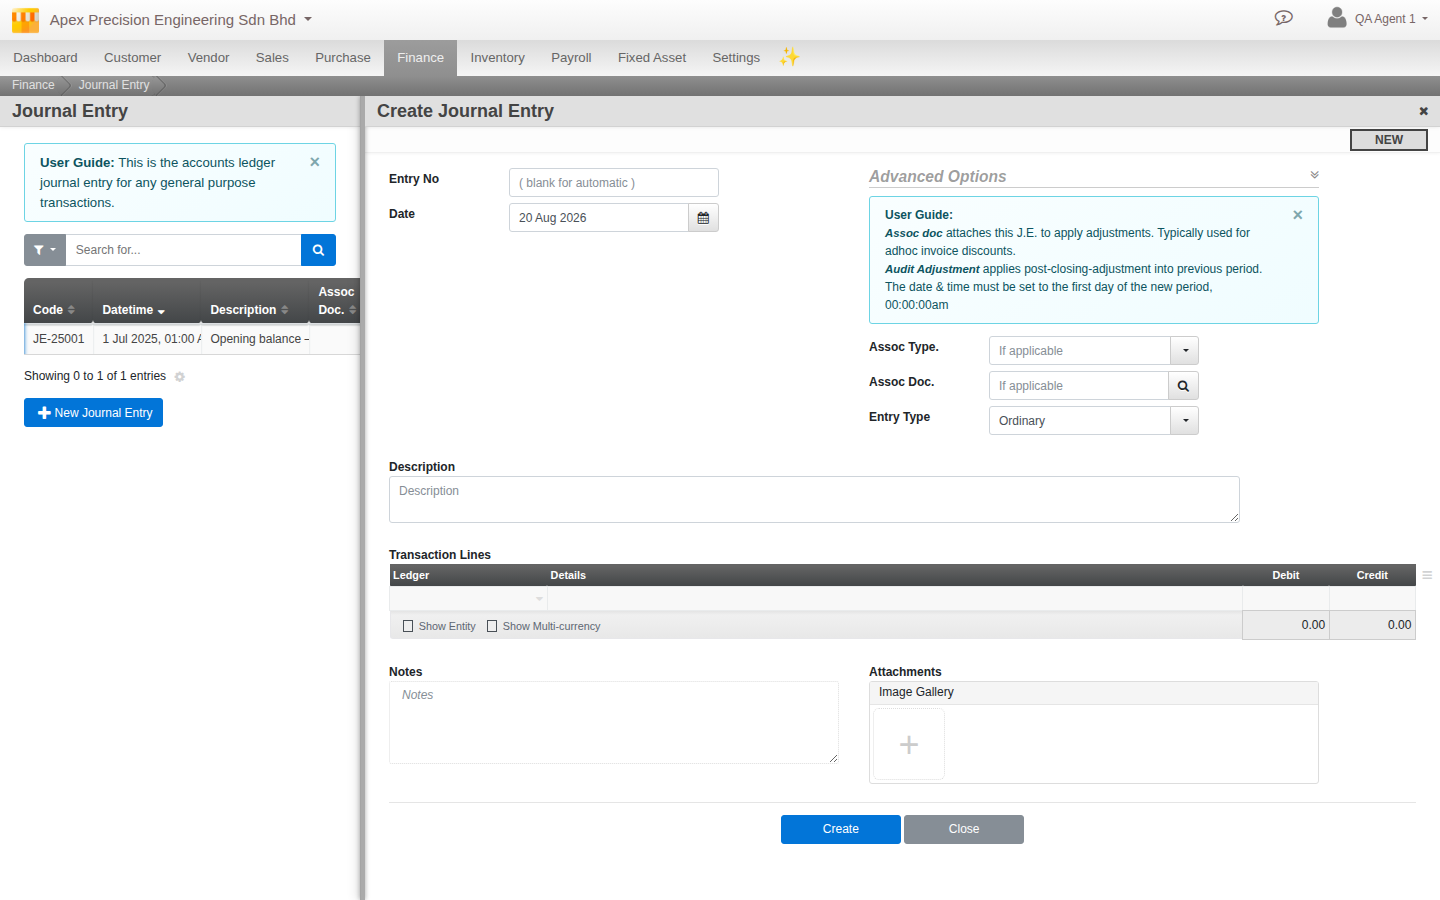Click the QA Agent user avatar icon
This screenshot has width=1440, height=900.
(x=1336, y=17)
